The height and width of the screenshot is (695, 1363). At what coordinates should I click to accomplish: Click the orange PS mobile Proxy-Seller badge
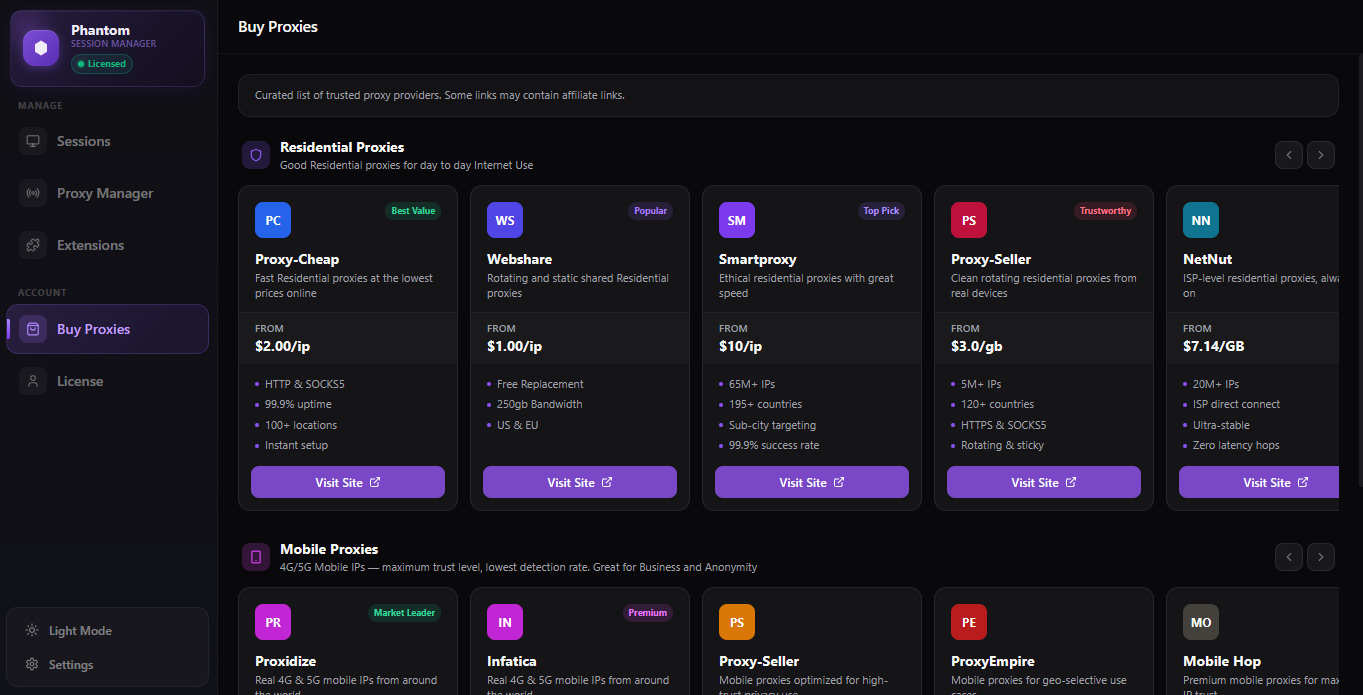737,622
